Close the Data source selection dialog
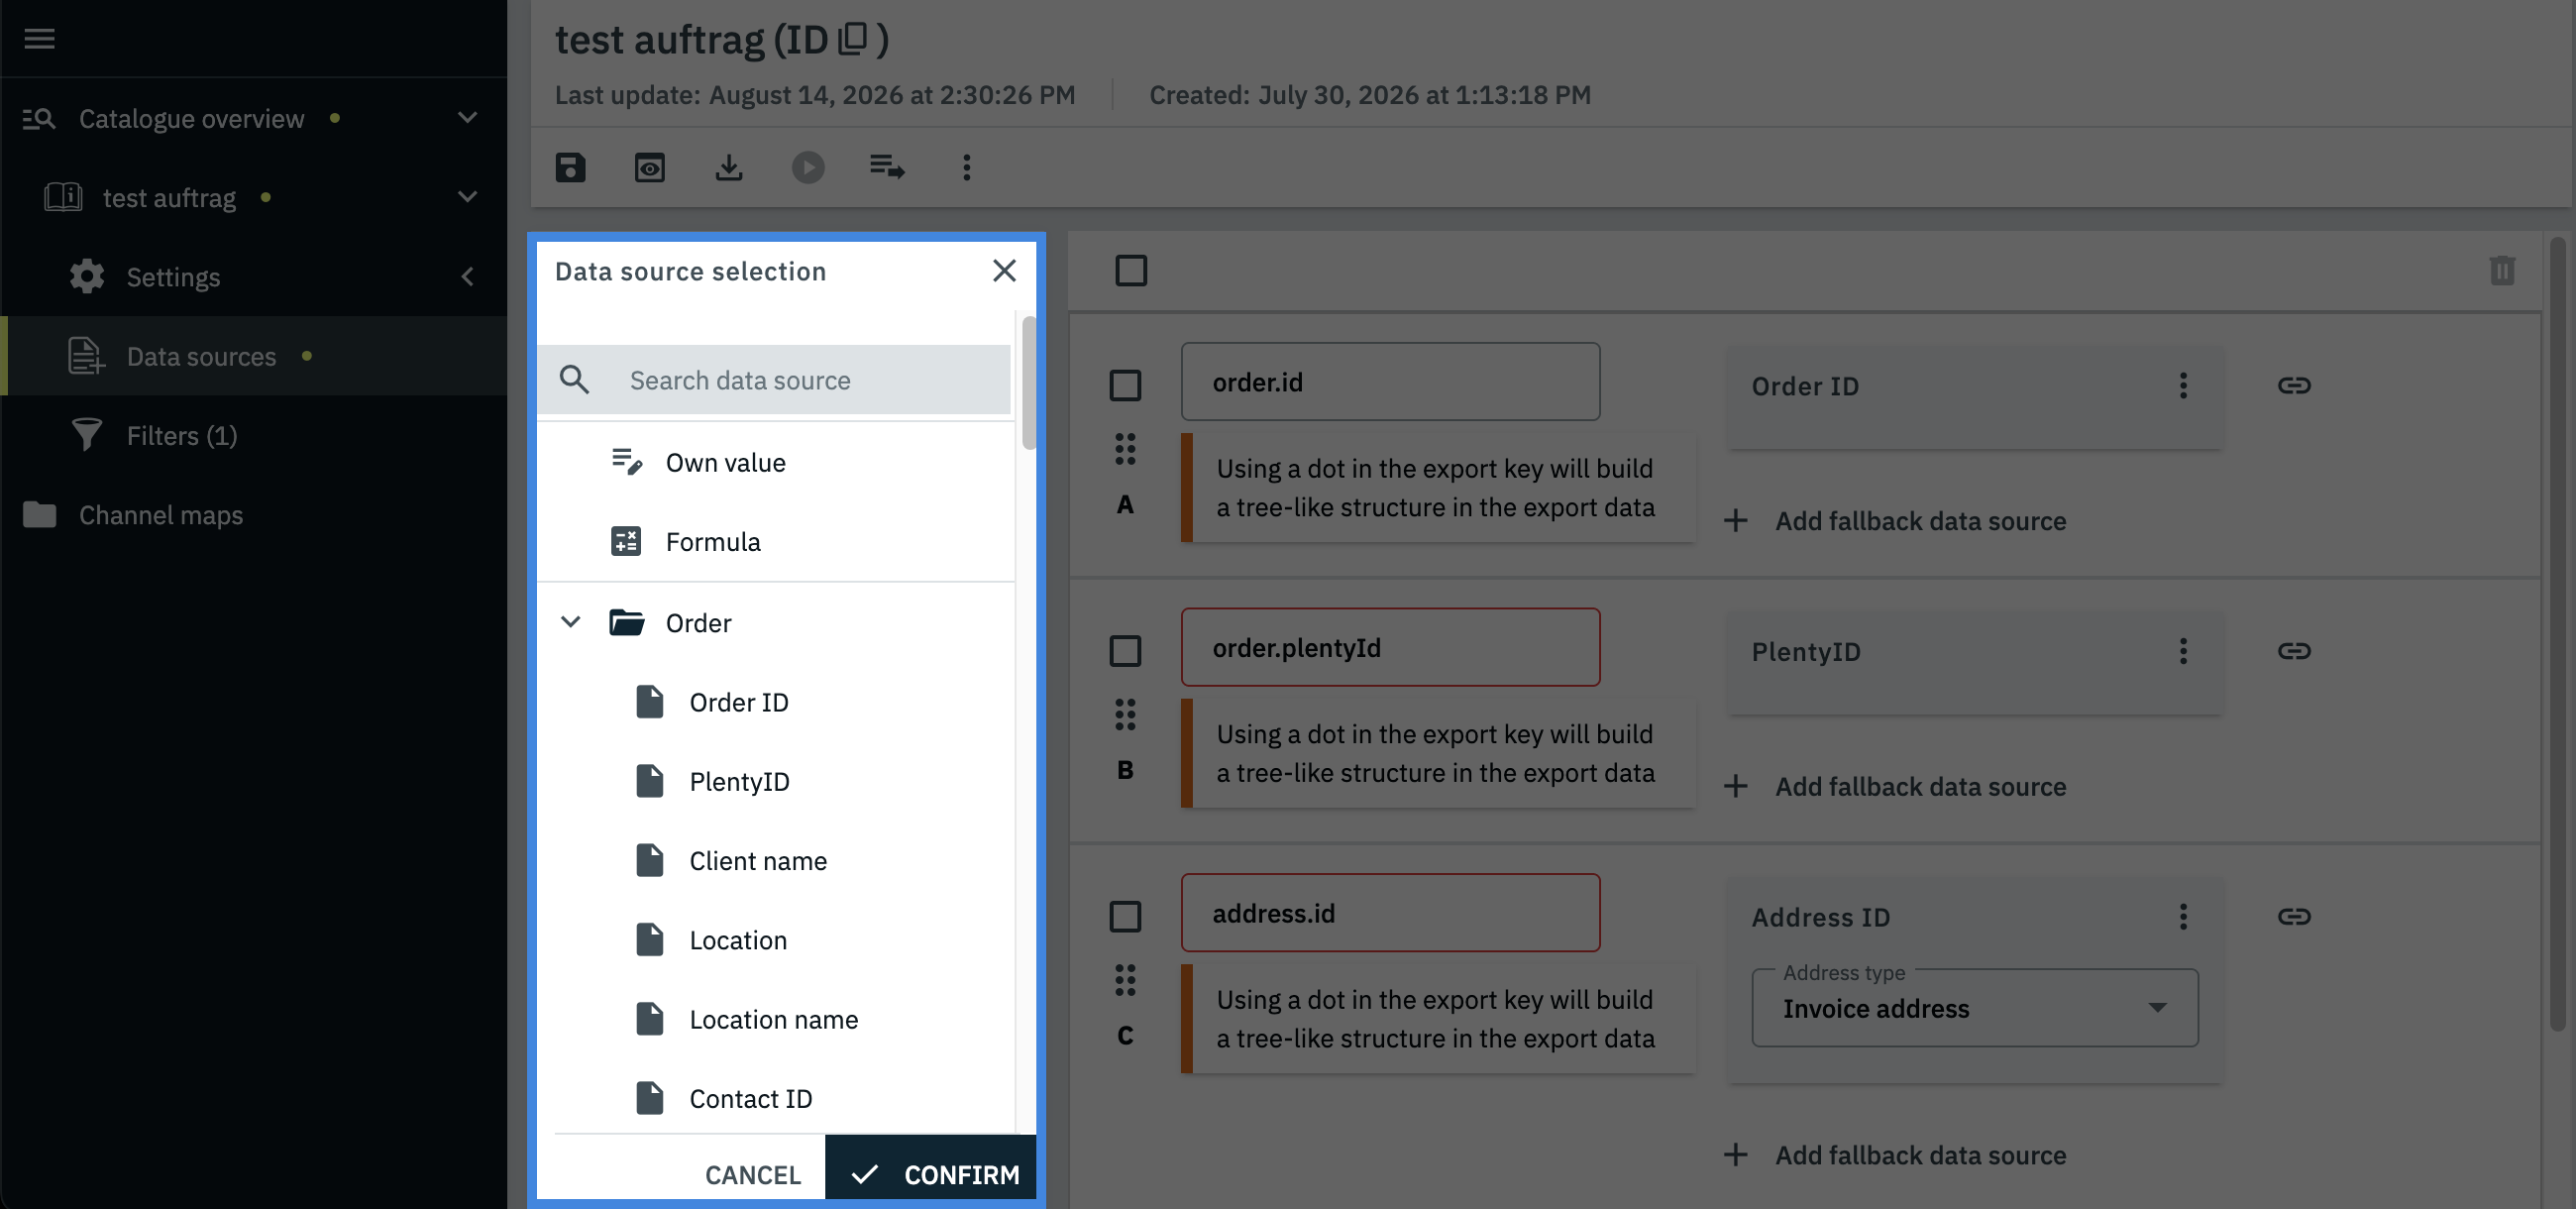Image resolution: width=2576 pixels, height=1209 pixels. [1004, 271]
